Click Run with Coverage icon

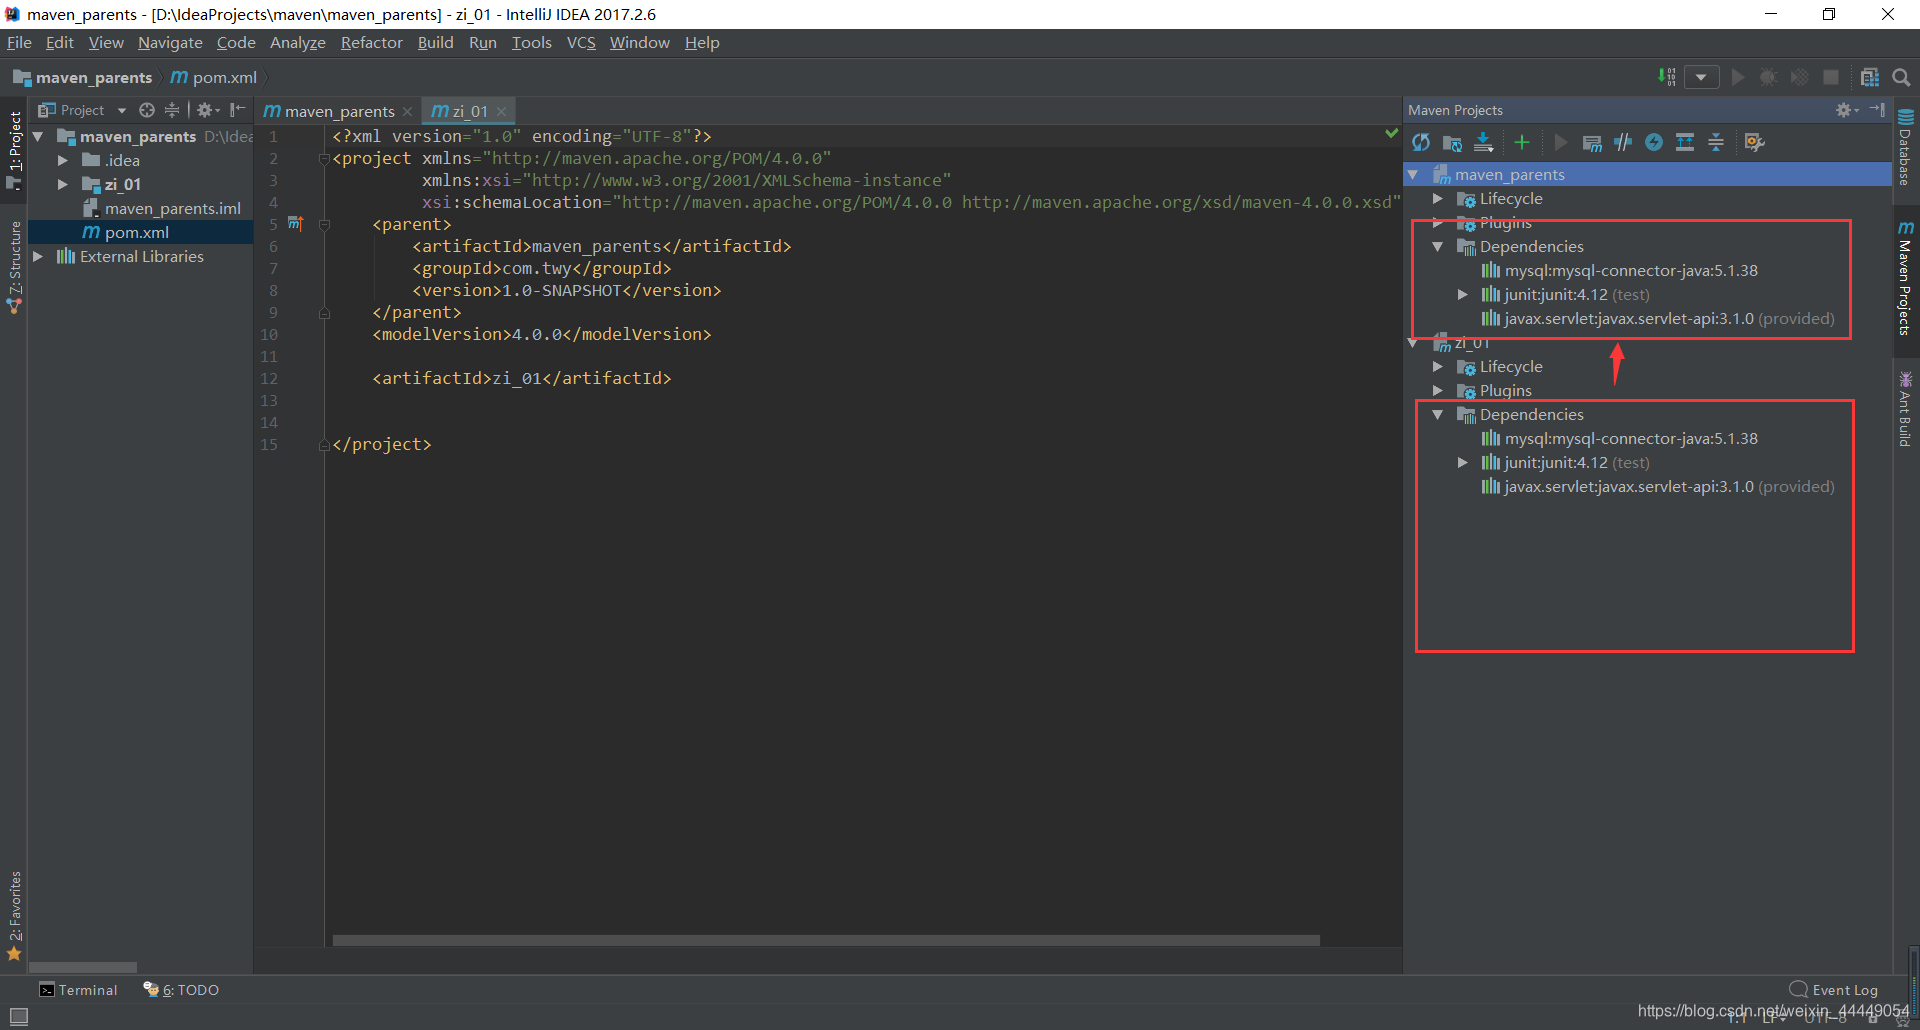coord(1800,77)
